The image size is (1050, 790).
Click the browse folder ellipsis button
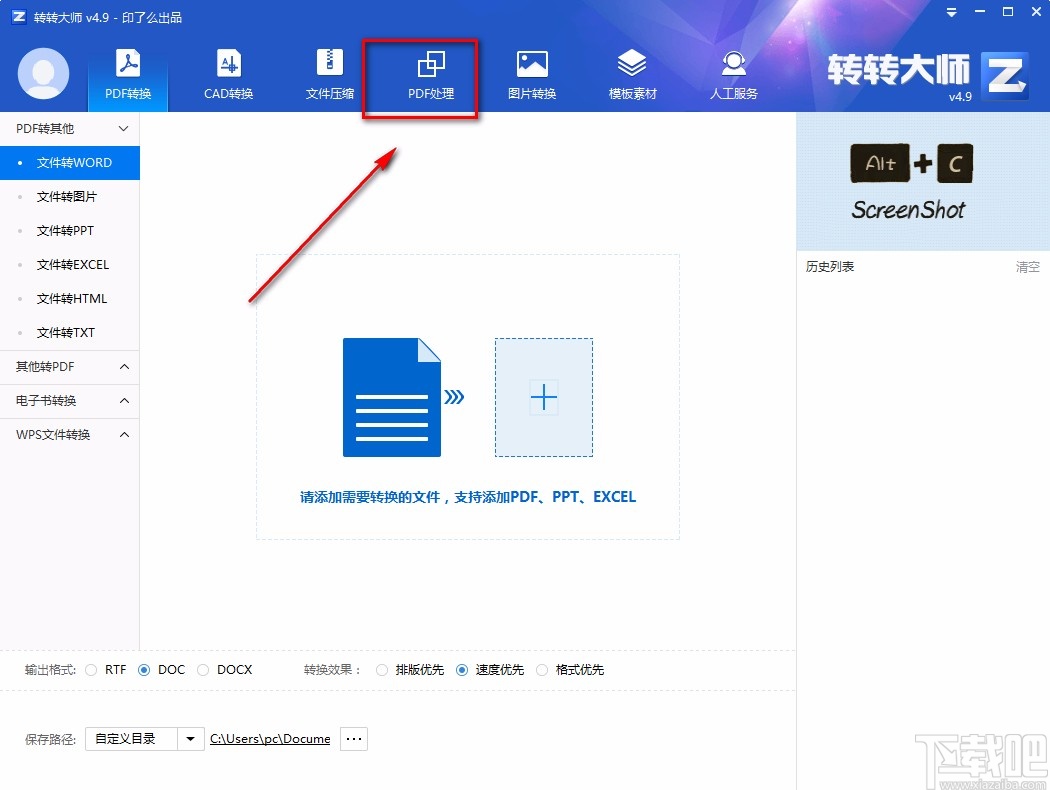354,739
